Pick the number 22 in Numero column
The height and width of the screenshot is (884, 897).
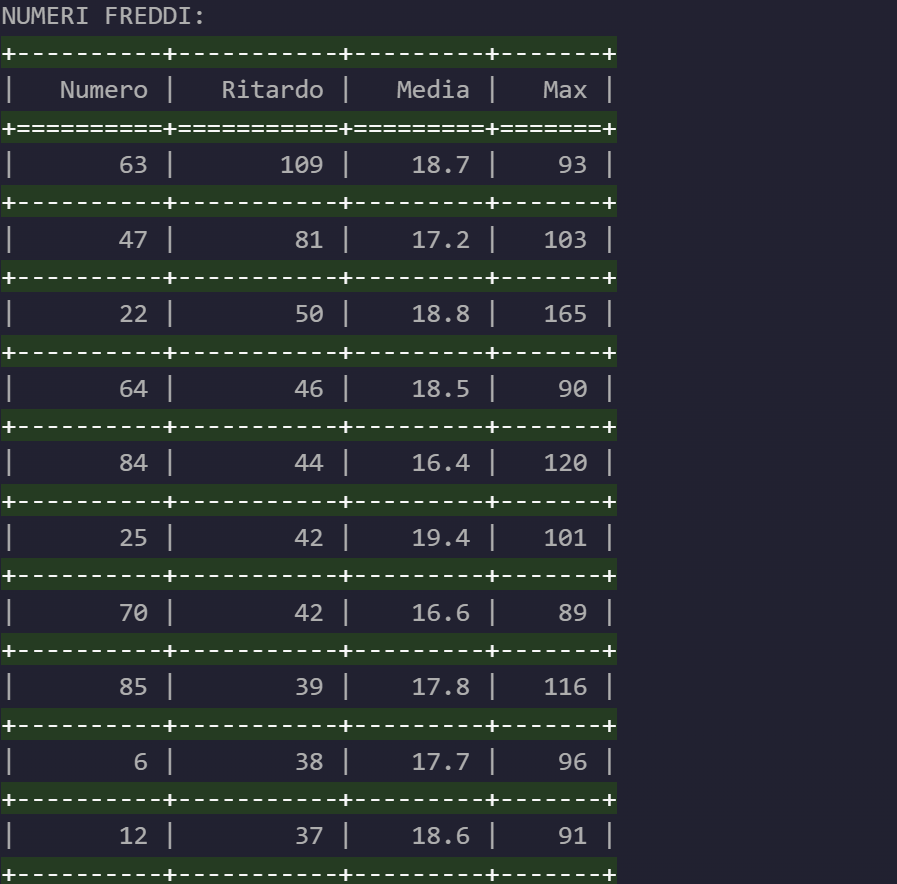[x=133, y=314]
